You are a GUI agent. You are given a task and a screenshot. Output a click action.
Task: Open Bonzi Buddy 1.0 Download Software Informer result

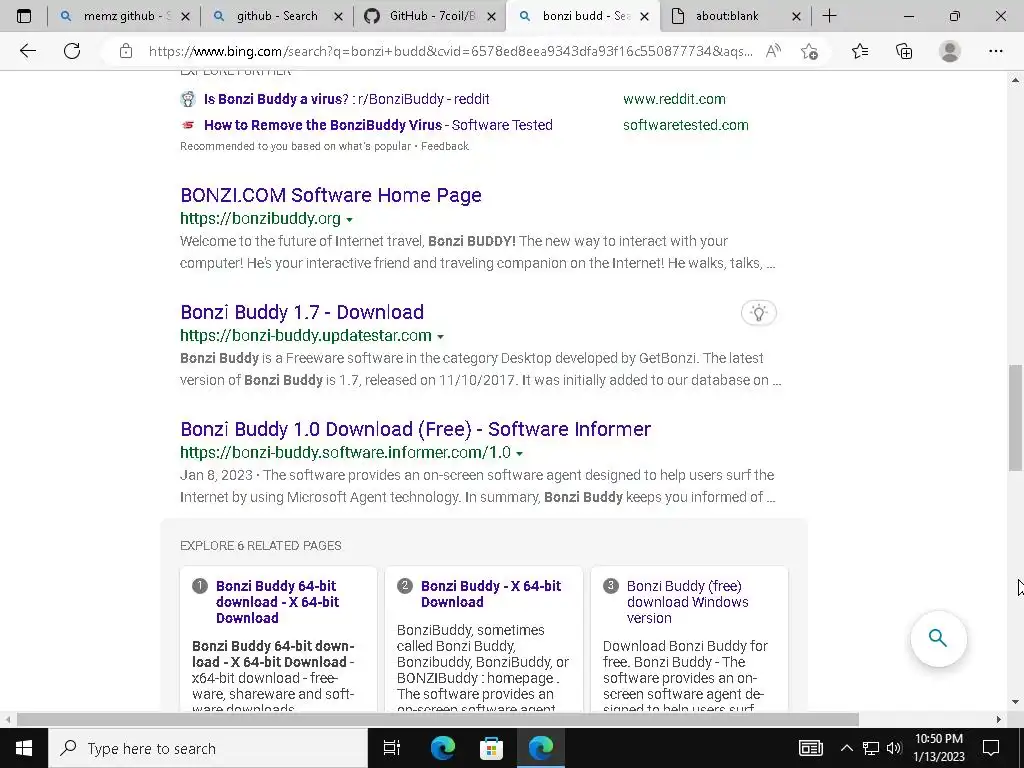tap(415, 428)
